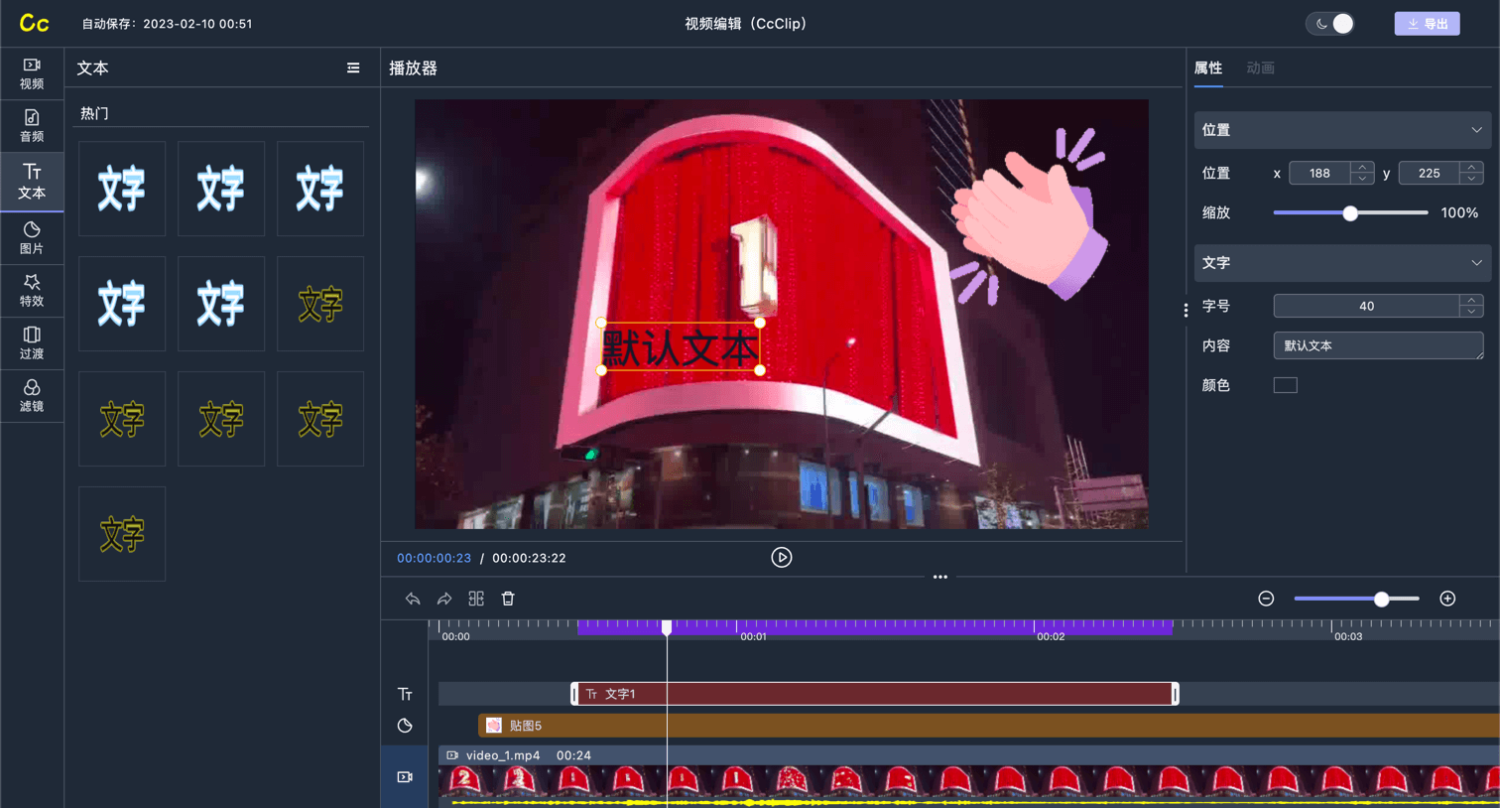Toggle dark mode switch
This screenshot has width=1500, height=808.
click(x=1330, y=24)
